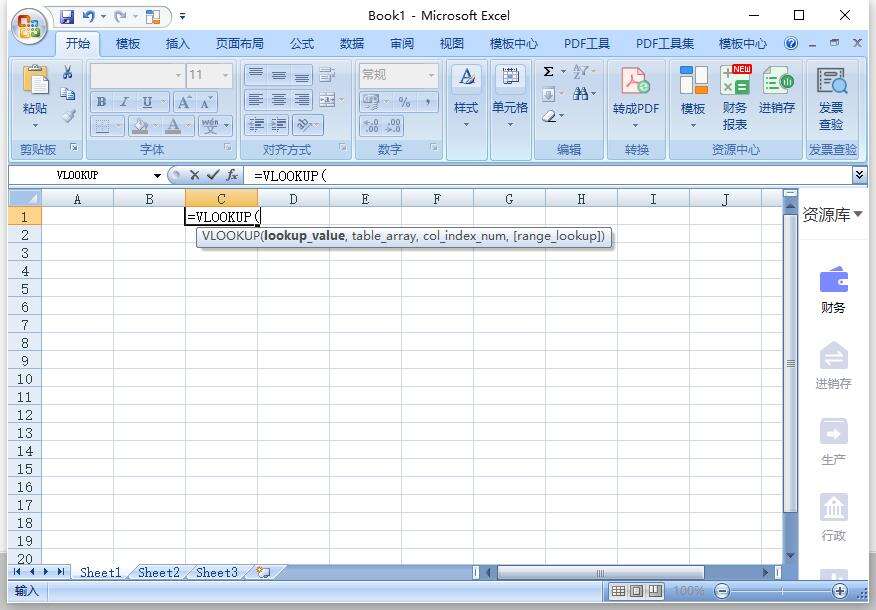The width and height of the screenshot is (876, 610).
Task: Toggle wrap text button
Action: click(x=327, y=74)
